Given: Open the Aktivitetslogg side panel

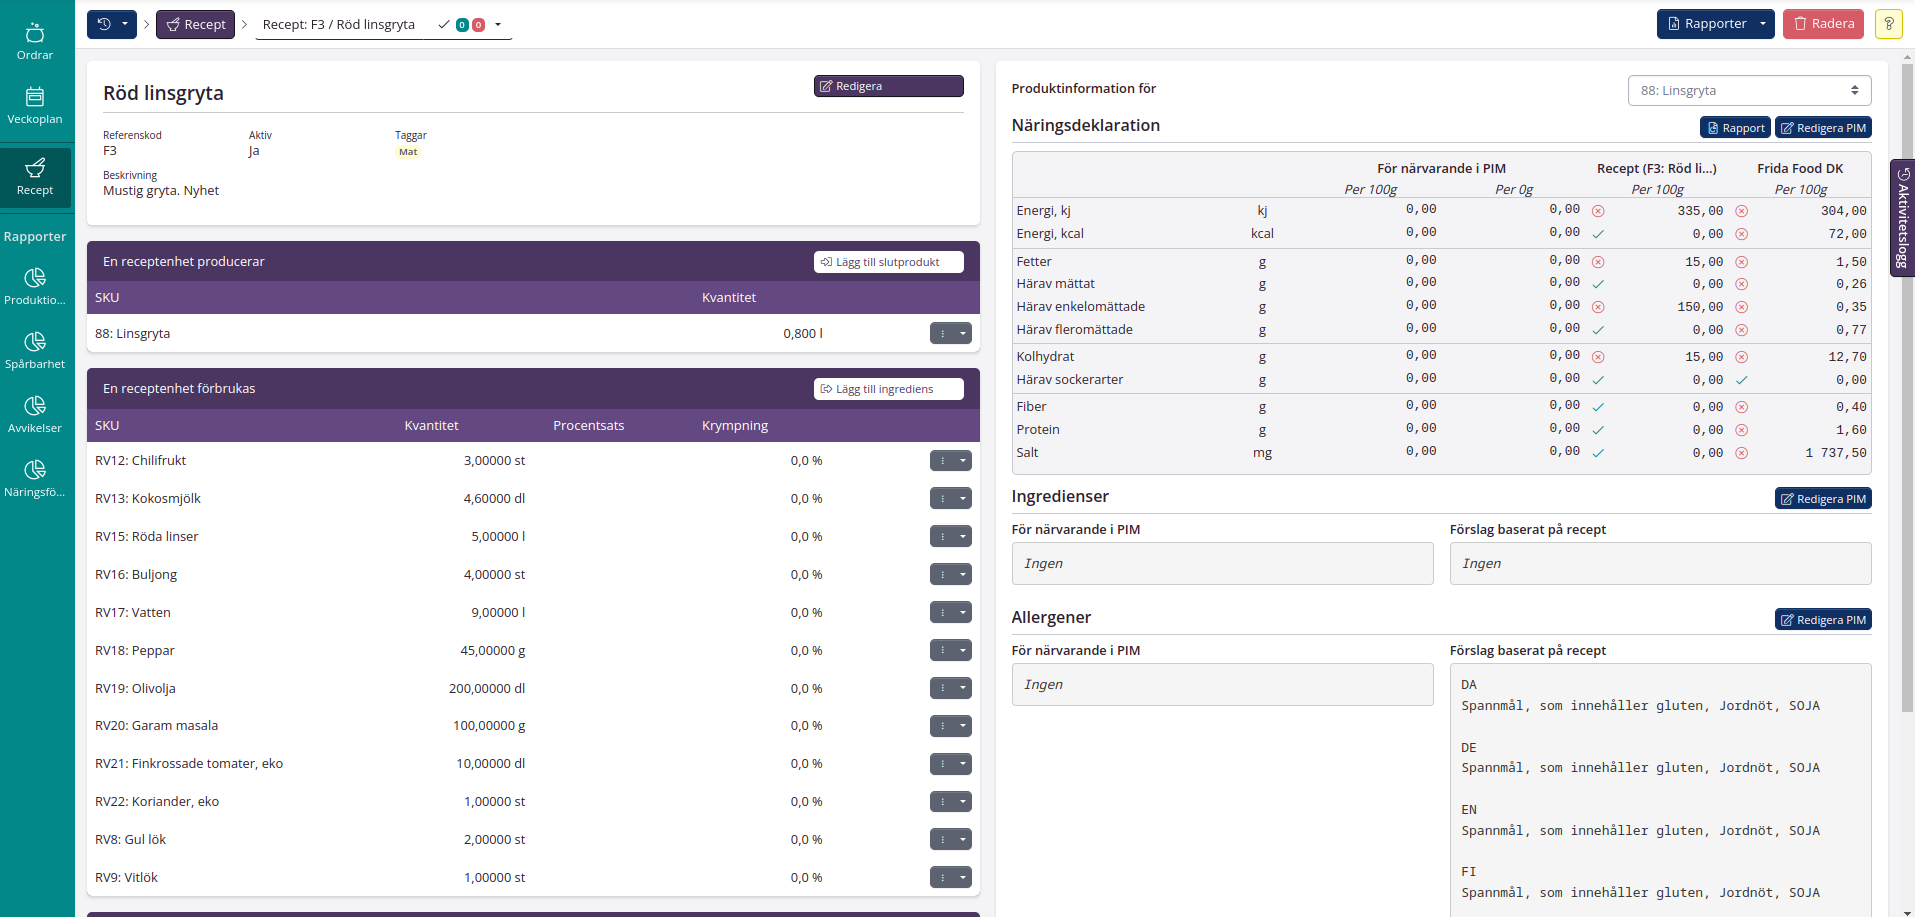Looking at the screenshot, I should coord(1902,216).
